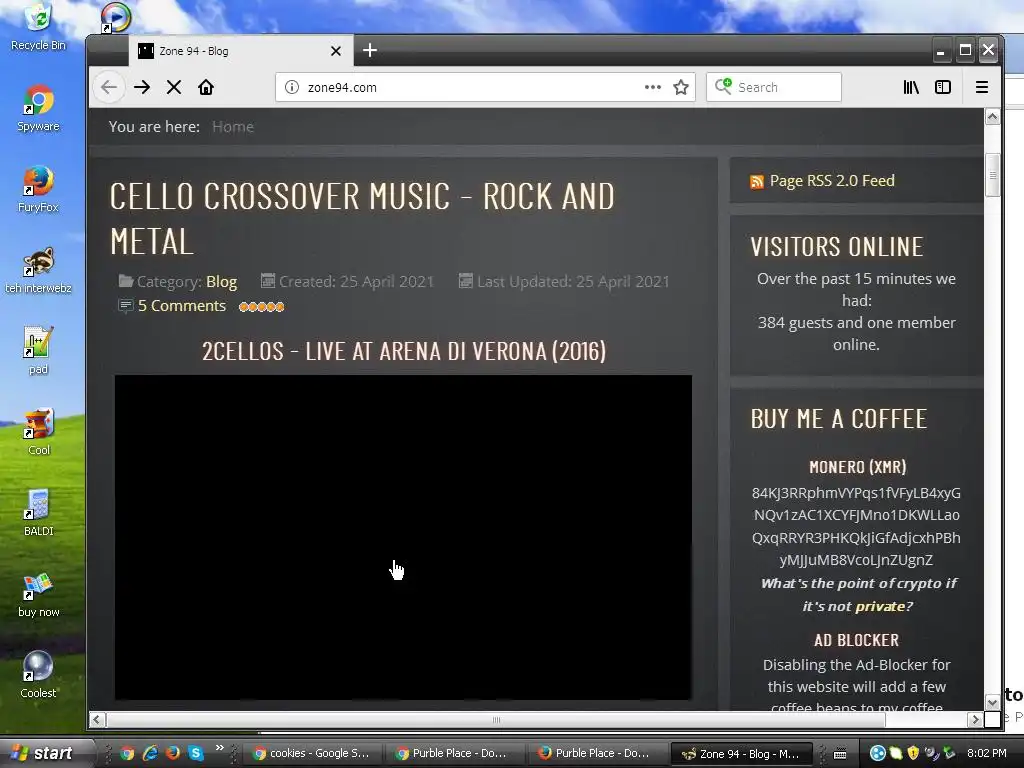Click the orange RSS feed icon
This screenshot has height=768, width=1024.
click(757, 182)
